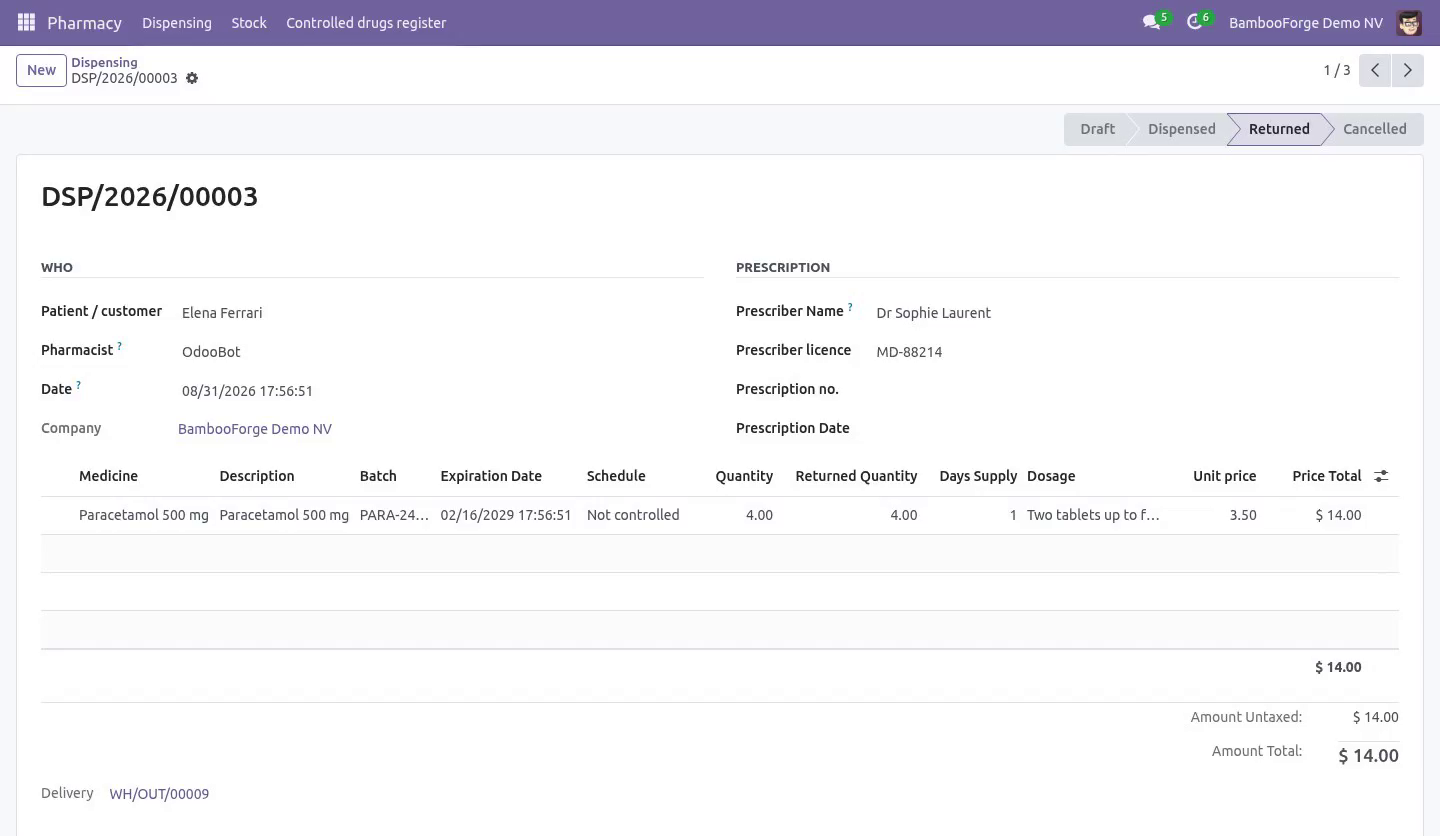The image size is (1440, 836).
Task: Open column options adjust icon in table header
Action: [x=1381, y=476]
